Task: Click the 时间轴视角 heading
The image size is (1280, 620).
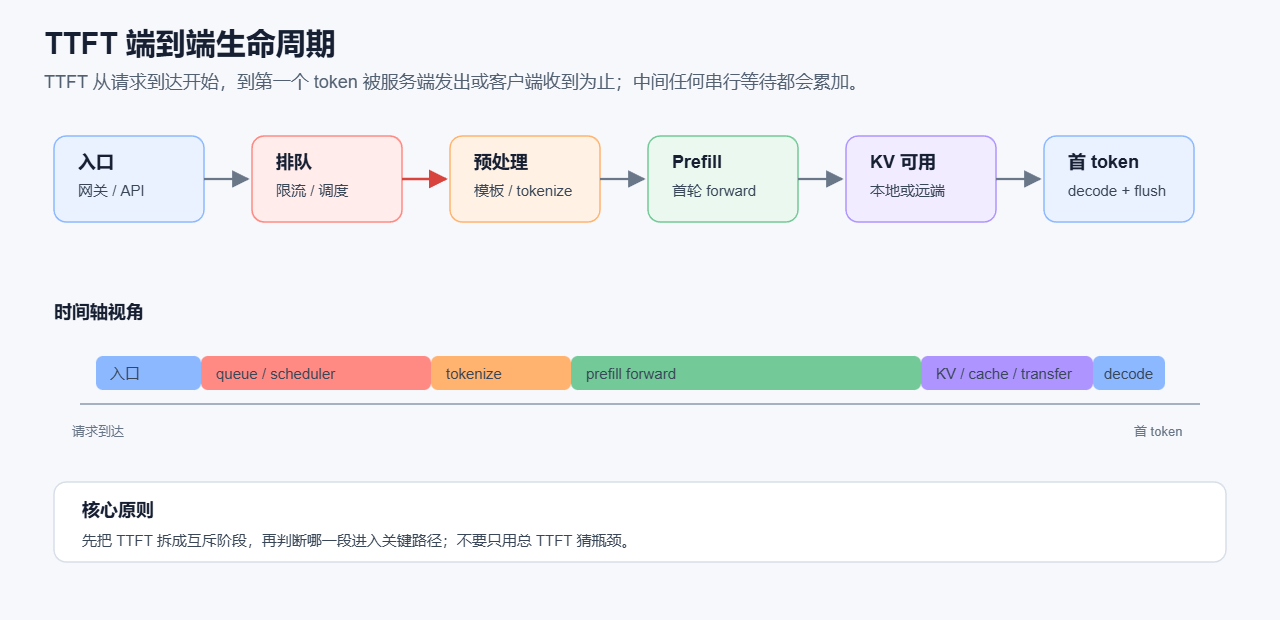Action: pyautogui.click(x=99, y=312)
